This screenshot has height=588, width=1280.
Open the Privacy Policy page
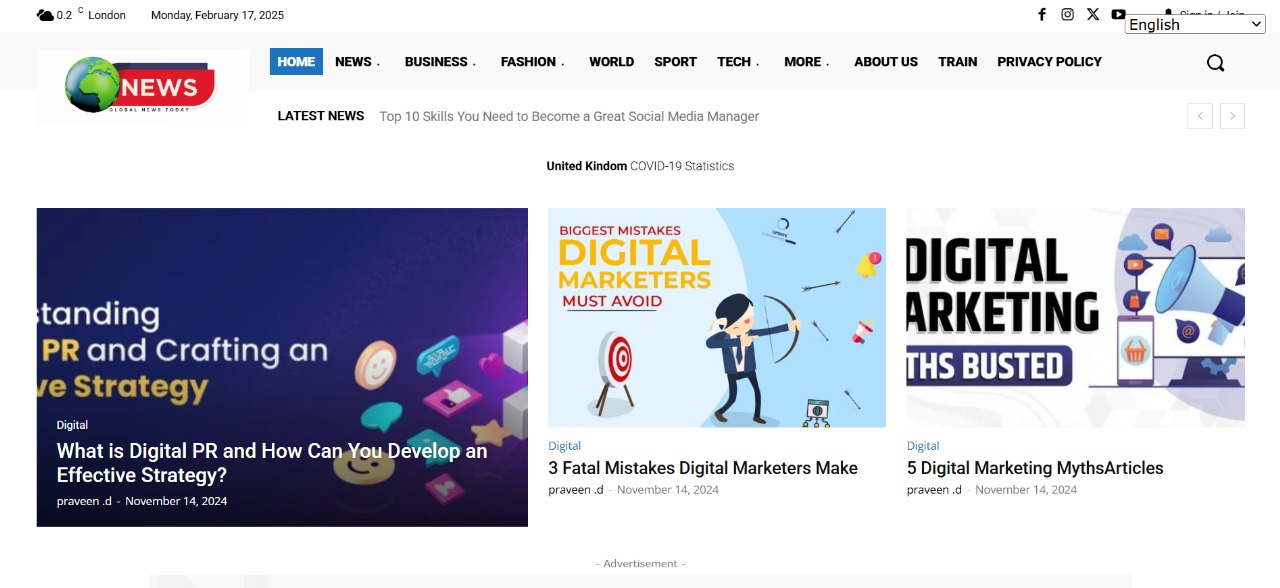coord(1049,62)
